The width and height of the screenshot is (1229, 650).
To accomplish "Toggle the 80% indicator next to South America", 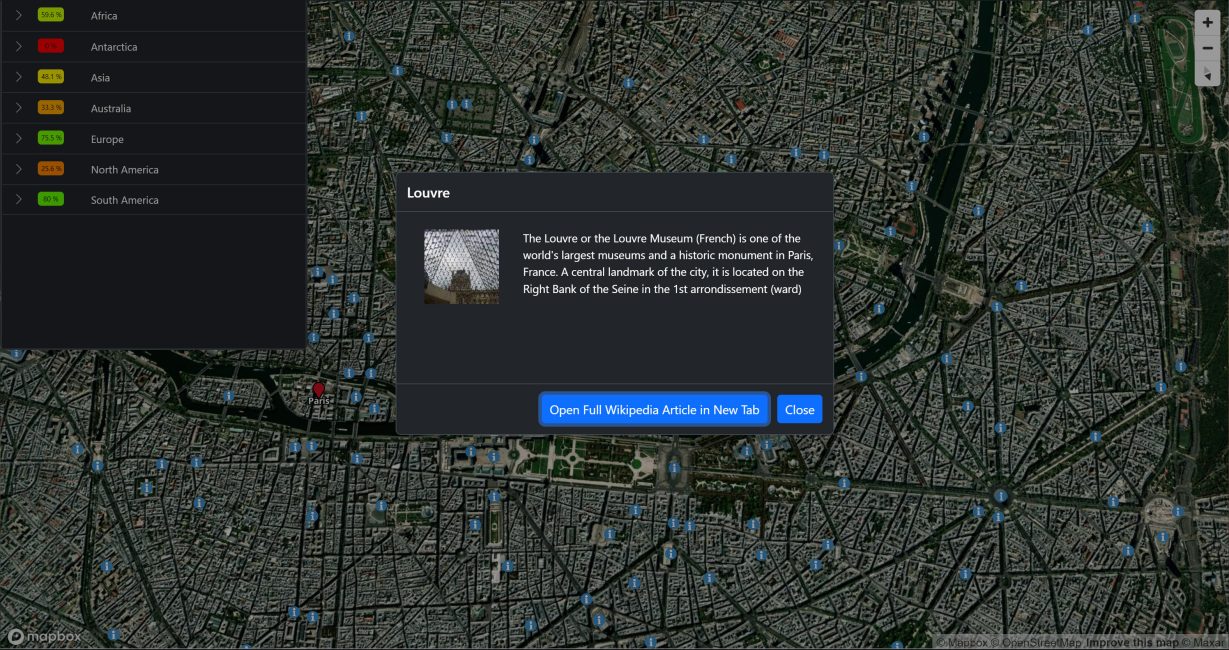I will (50, 200).
